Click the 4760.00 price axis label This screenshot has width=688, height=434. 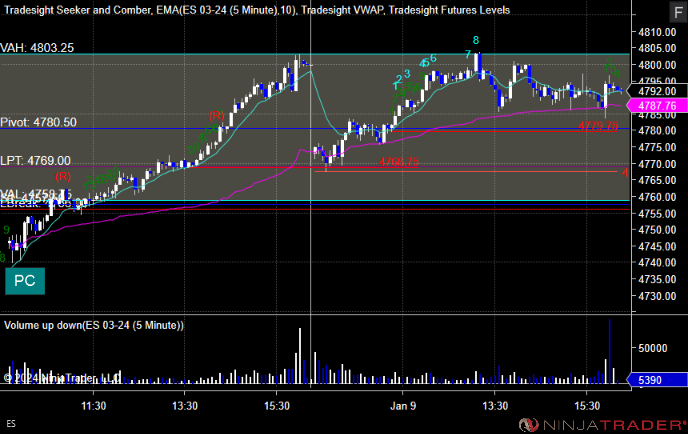657,197
